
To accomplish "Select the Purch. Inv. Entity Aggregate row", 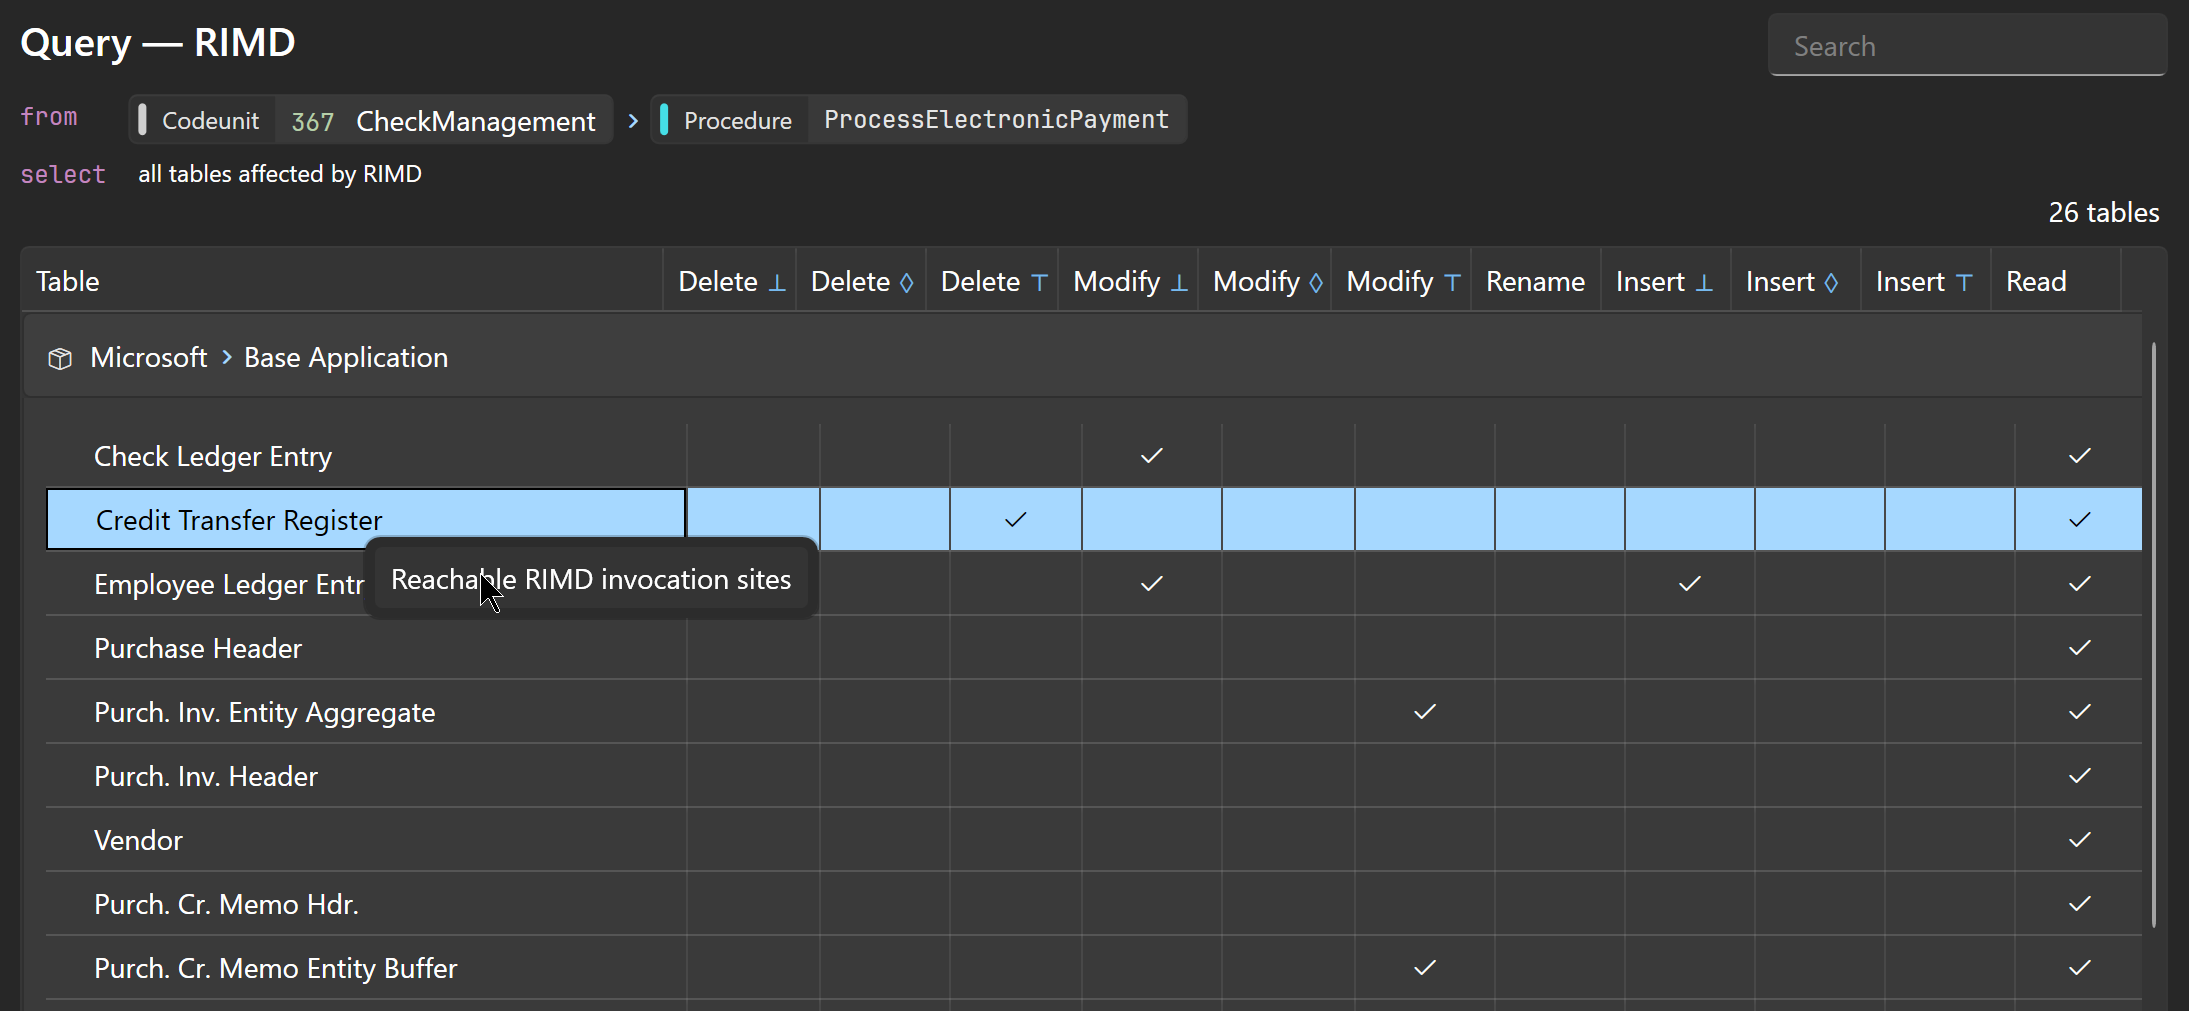I will tap(1094, 712).
